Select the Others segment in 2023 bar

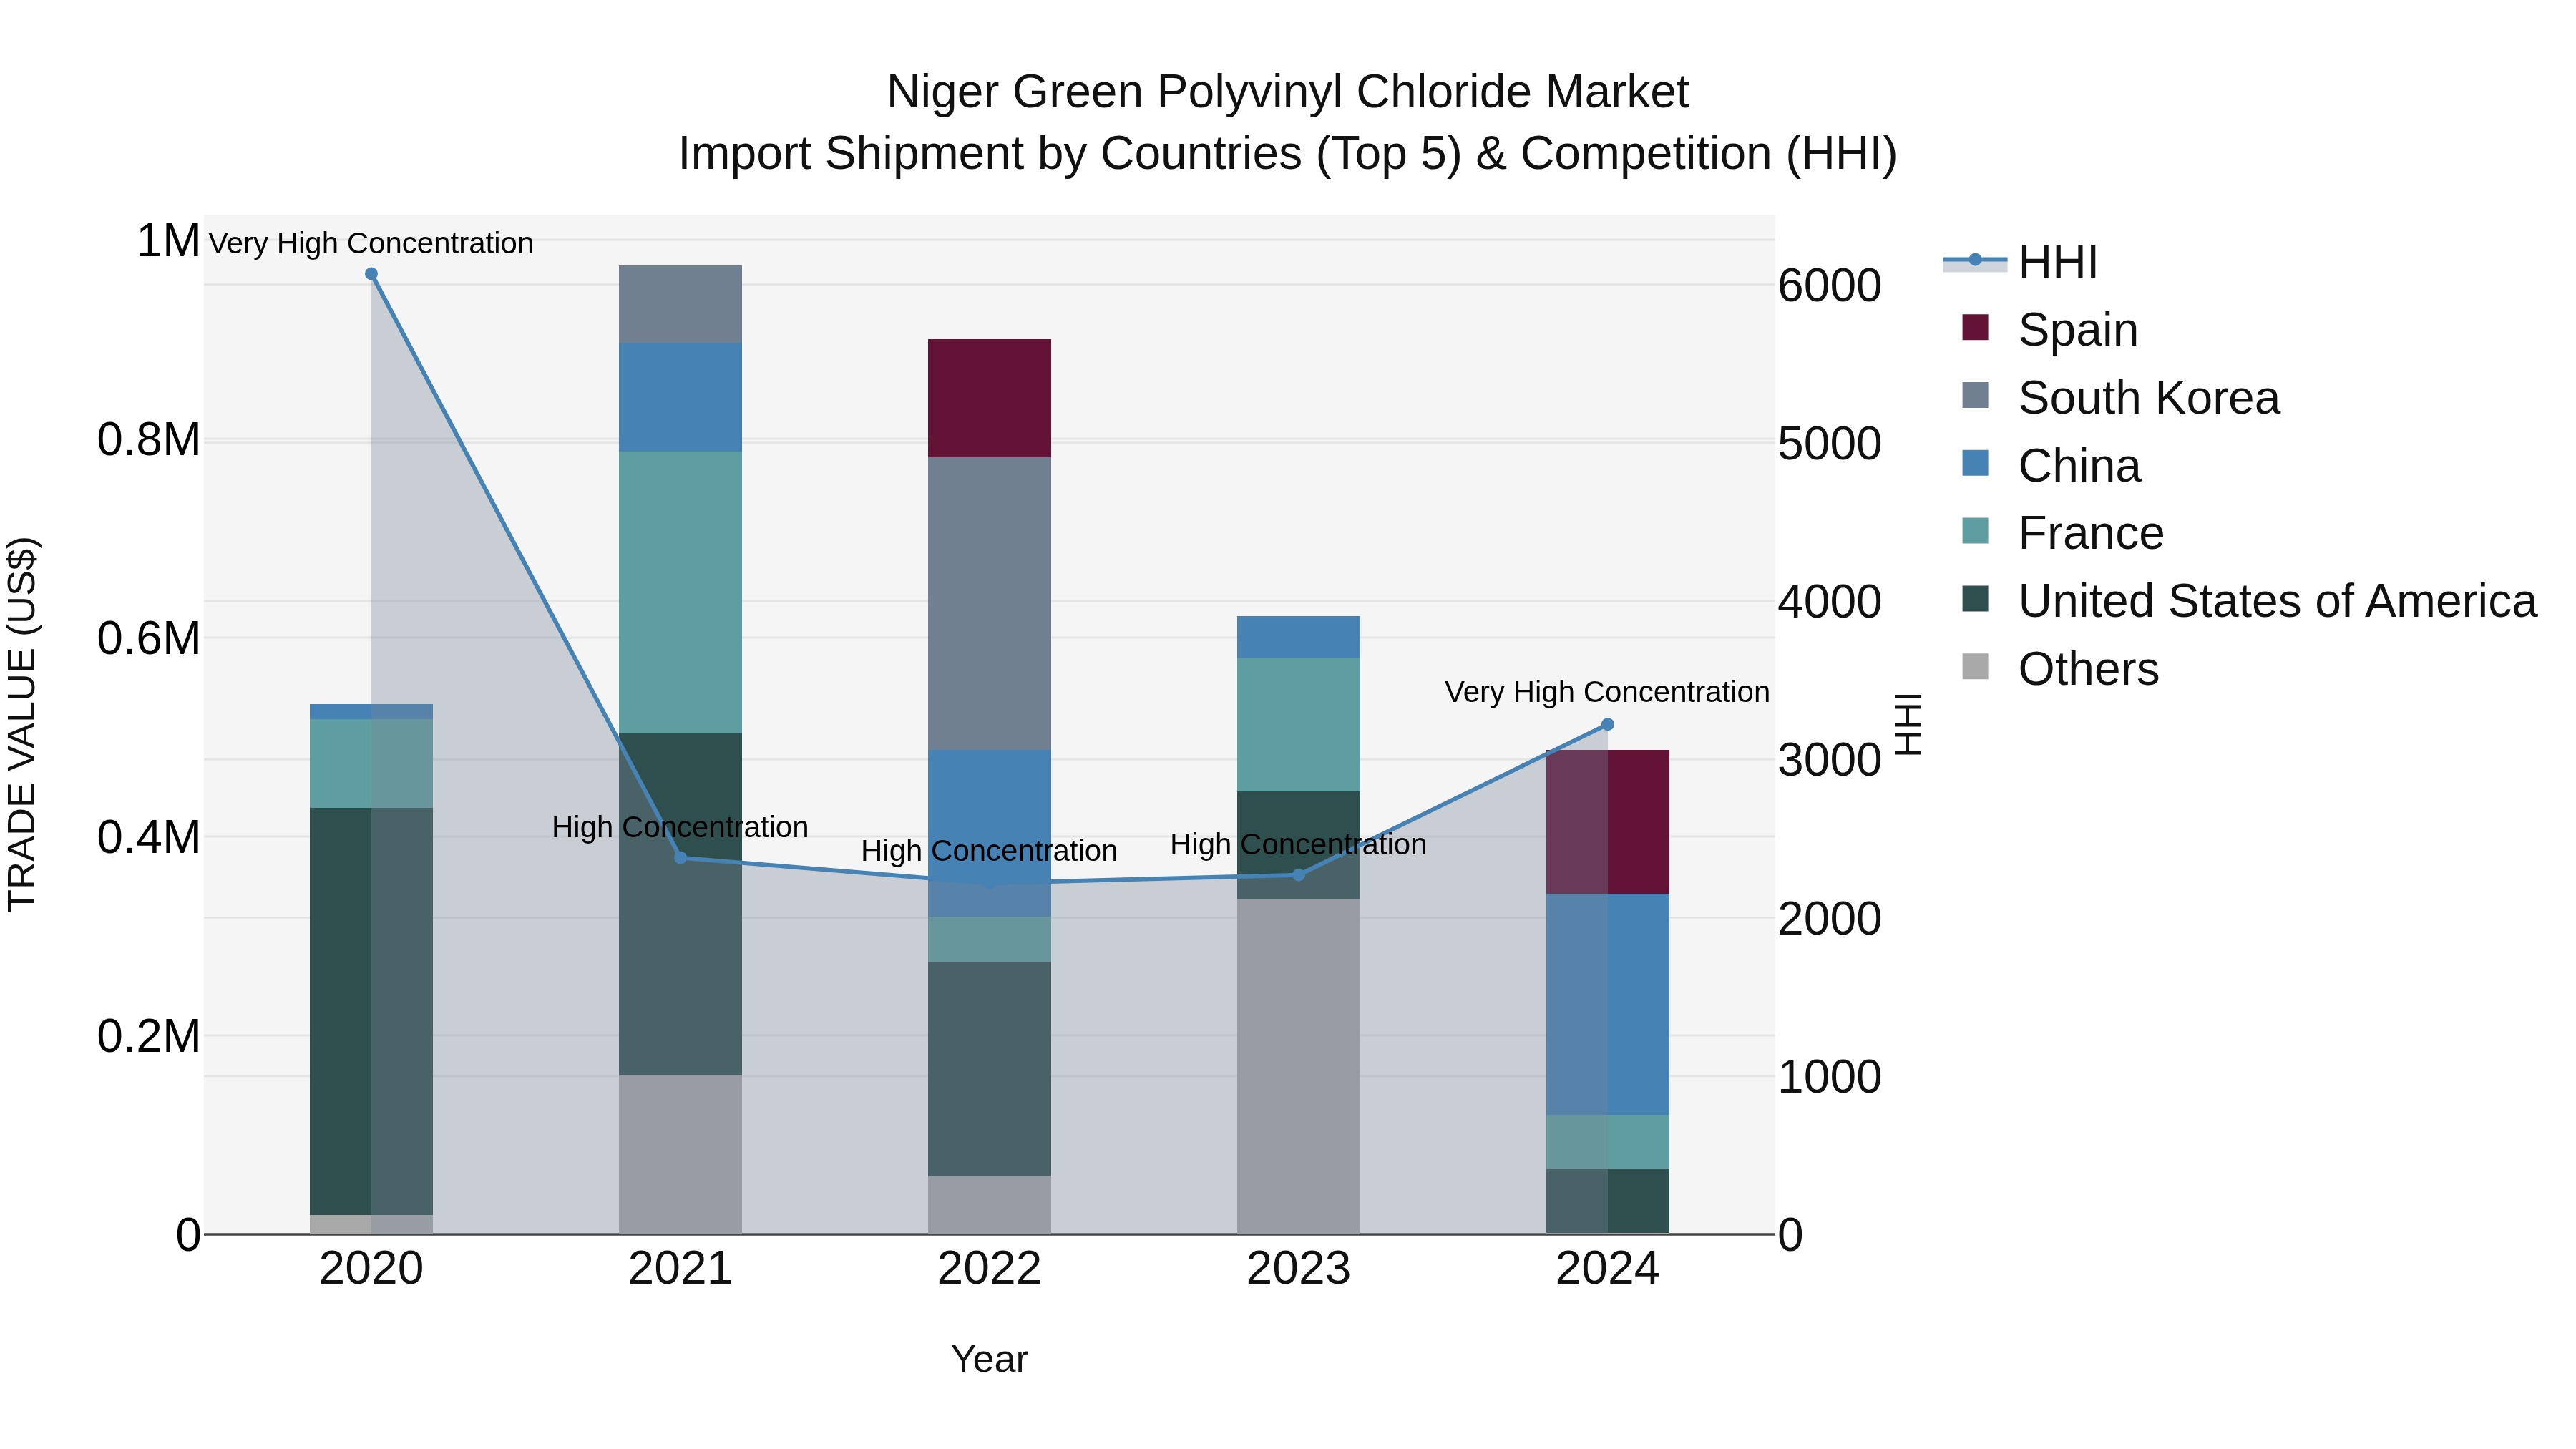click(1298, 1066)
